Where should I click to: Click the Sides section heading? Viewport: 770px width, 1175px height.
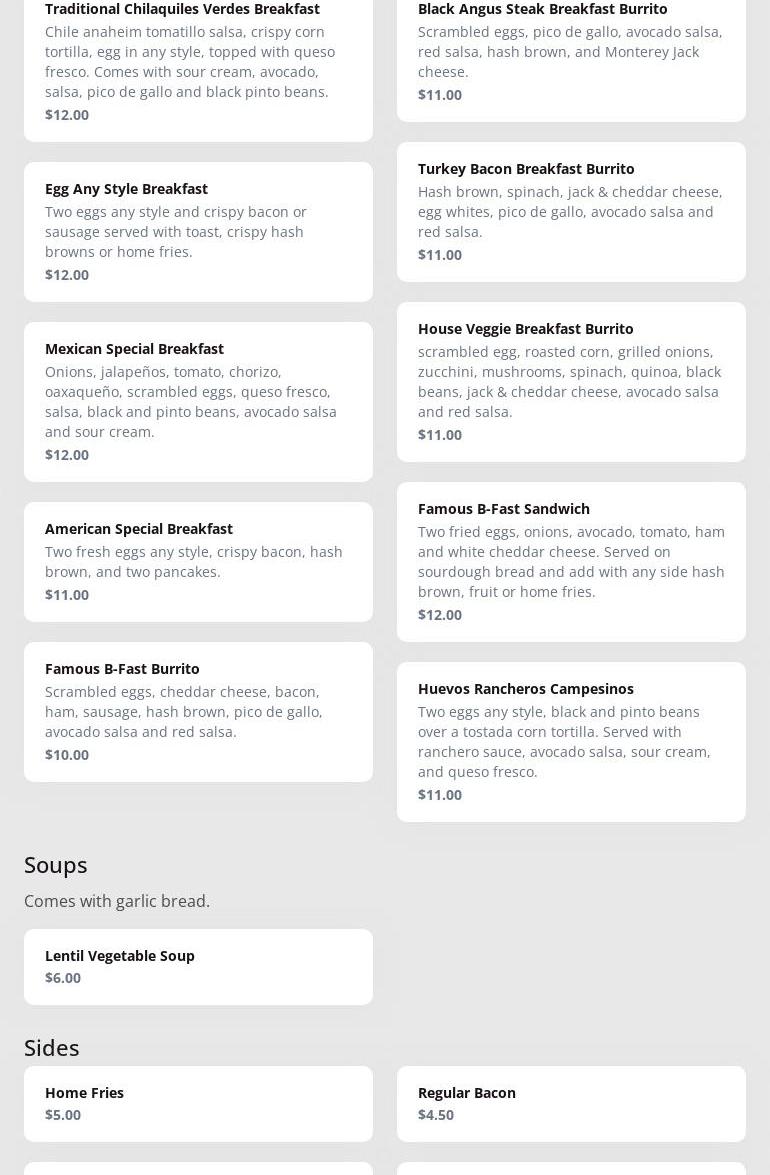[x=52, y=1047]
